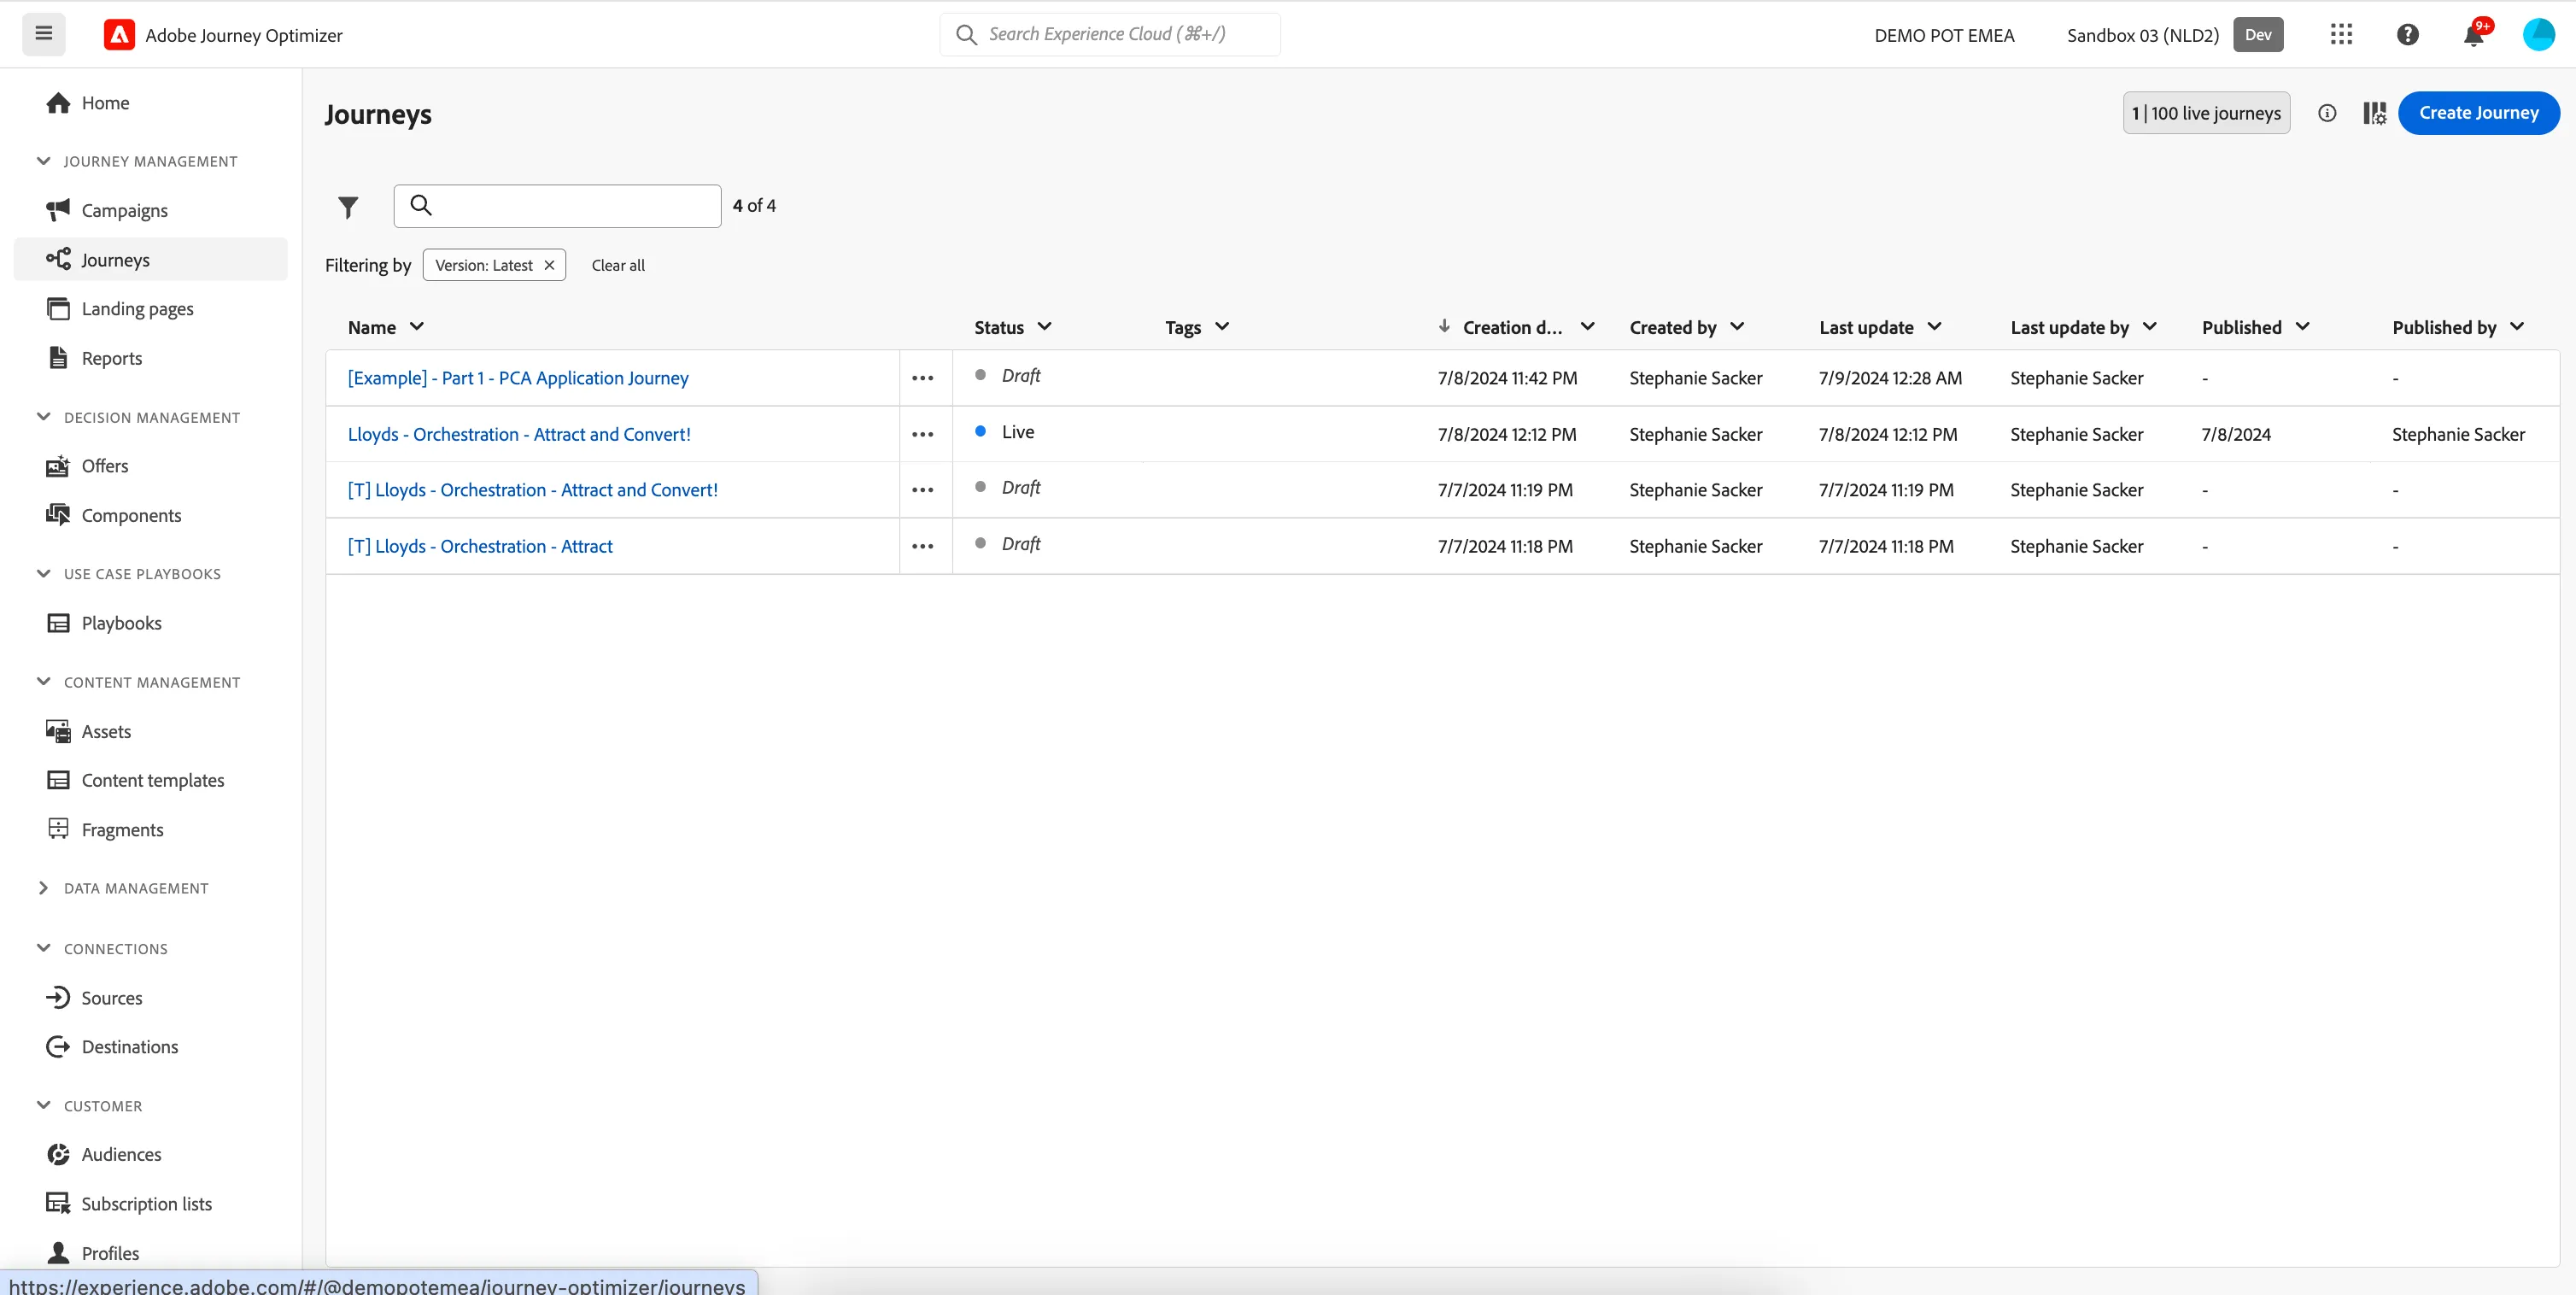Open more actions for [T] Orchestration - Attract

coord(923,546)
